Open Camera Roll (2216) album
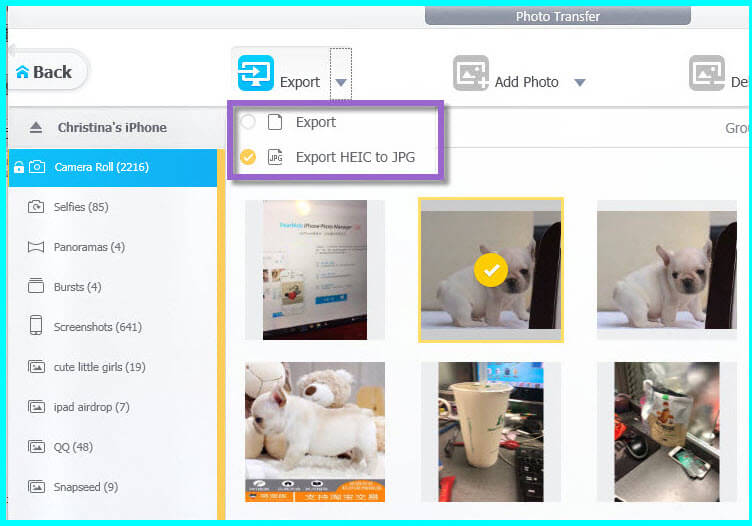The height and width of the screenshot is (526, 752). 113,167
